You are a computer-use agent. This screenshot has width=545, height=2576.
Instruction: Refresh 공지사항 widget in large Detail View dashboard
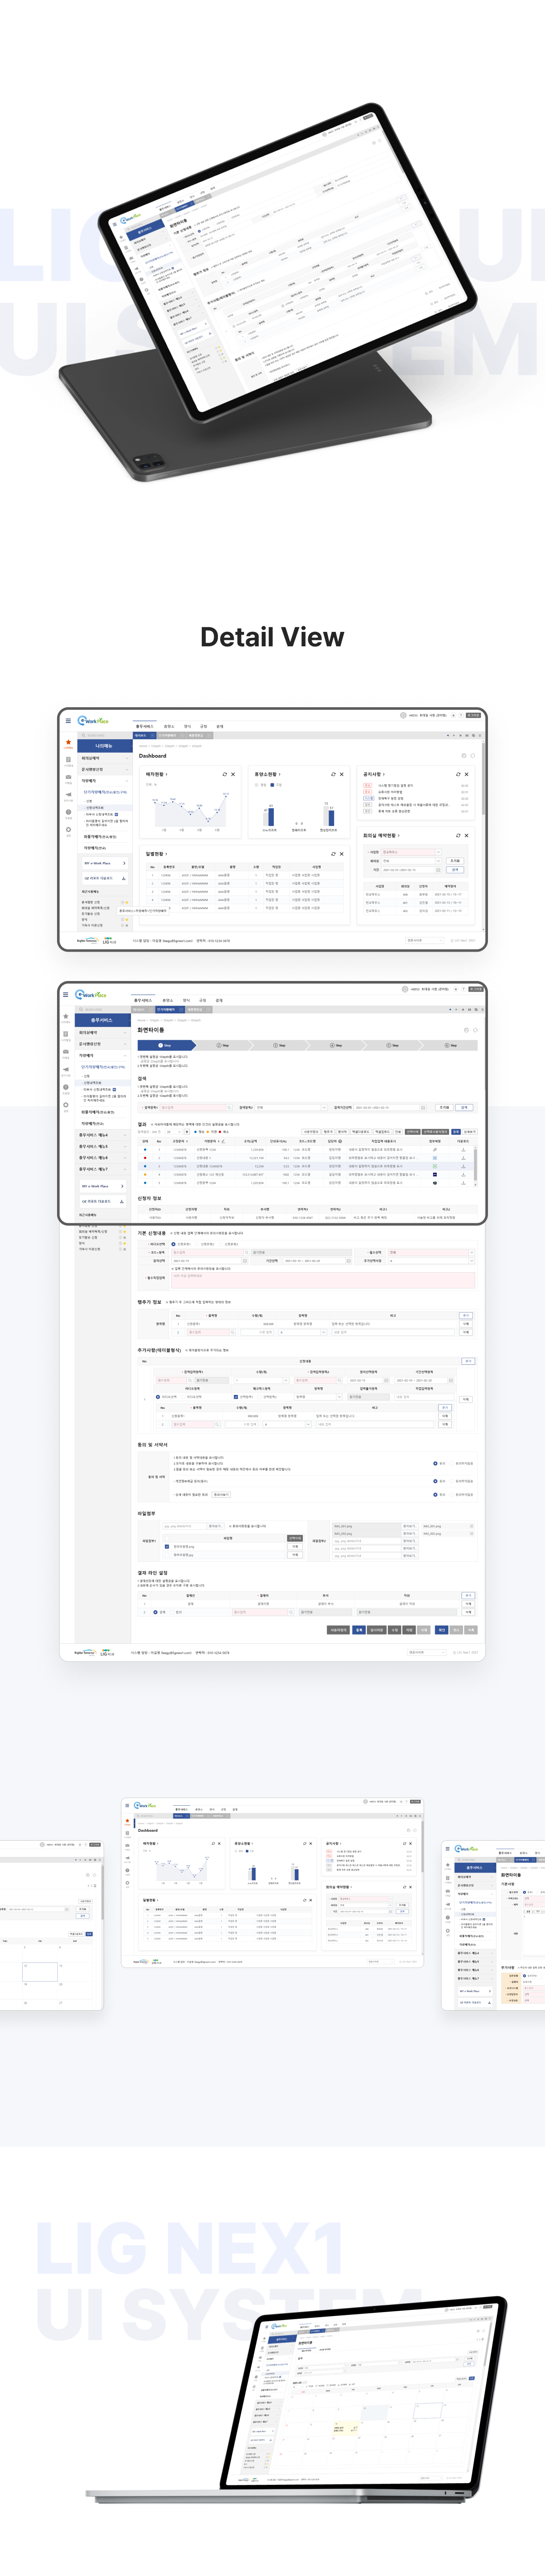point(458,774)
